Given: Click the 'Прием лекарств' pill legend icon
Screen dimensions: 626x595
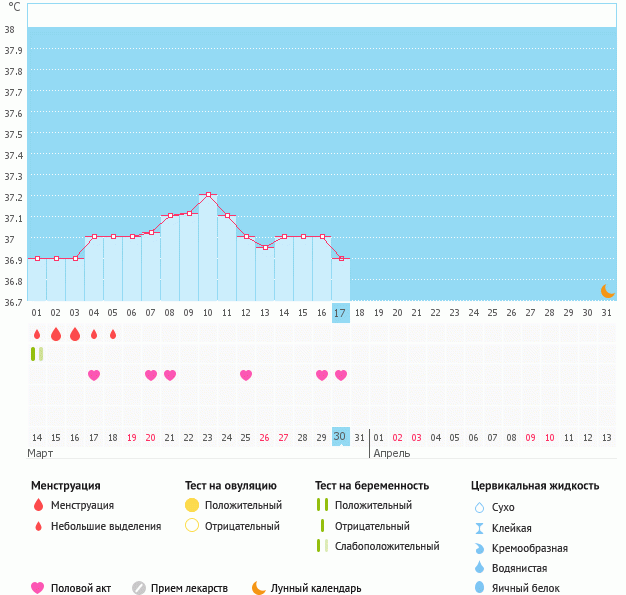Looking at the screenshot, I should tap(139, 588).
